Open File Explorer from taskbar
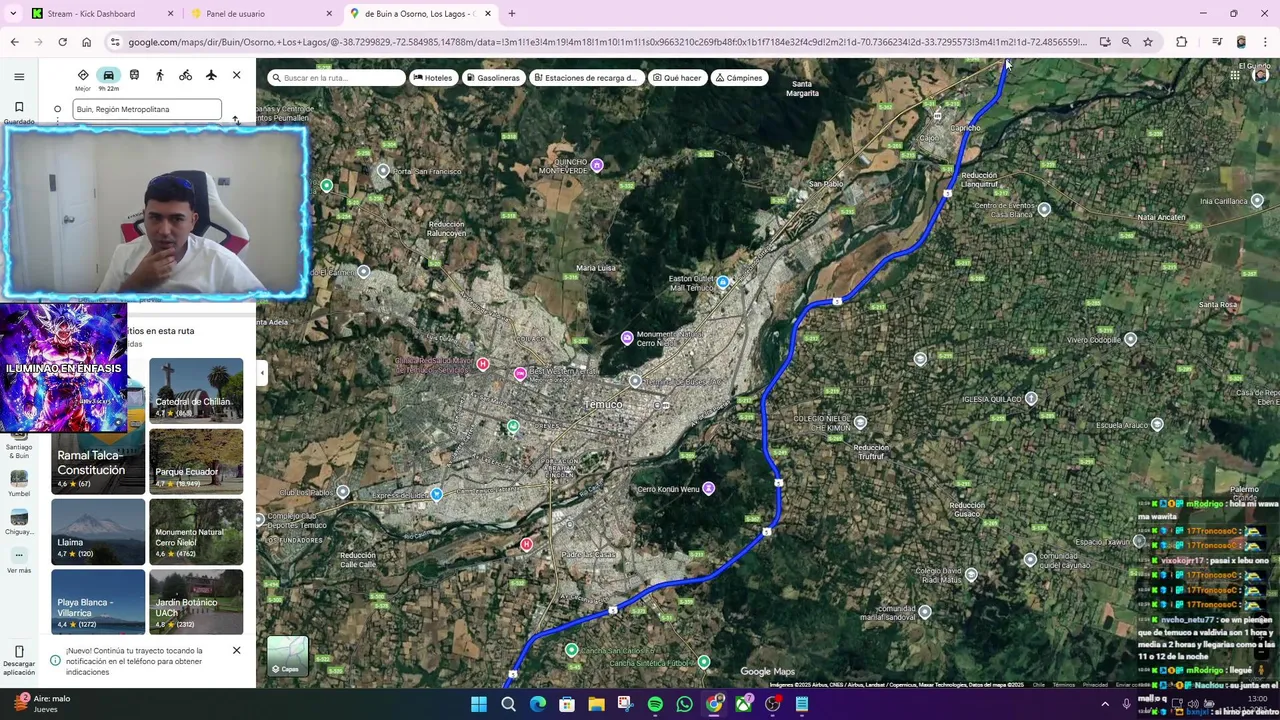 tap(596, 704)
